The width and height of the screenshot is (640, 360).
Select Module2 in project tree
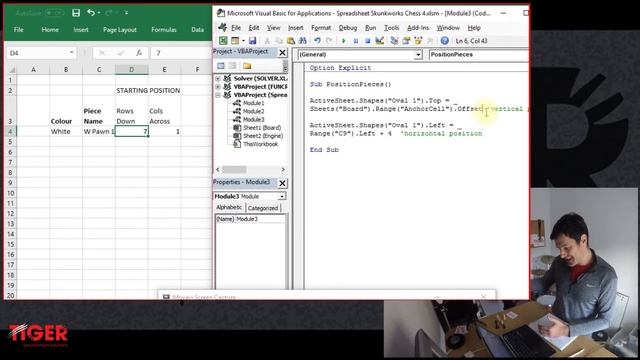253,111
